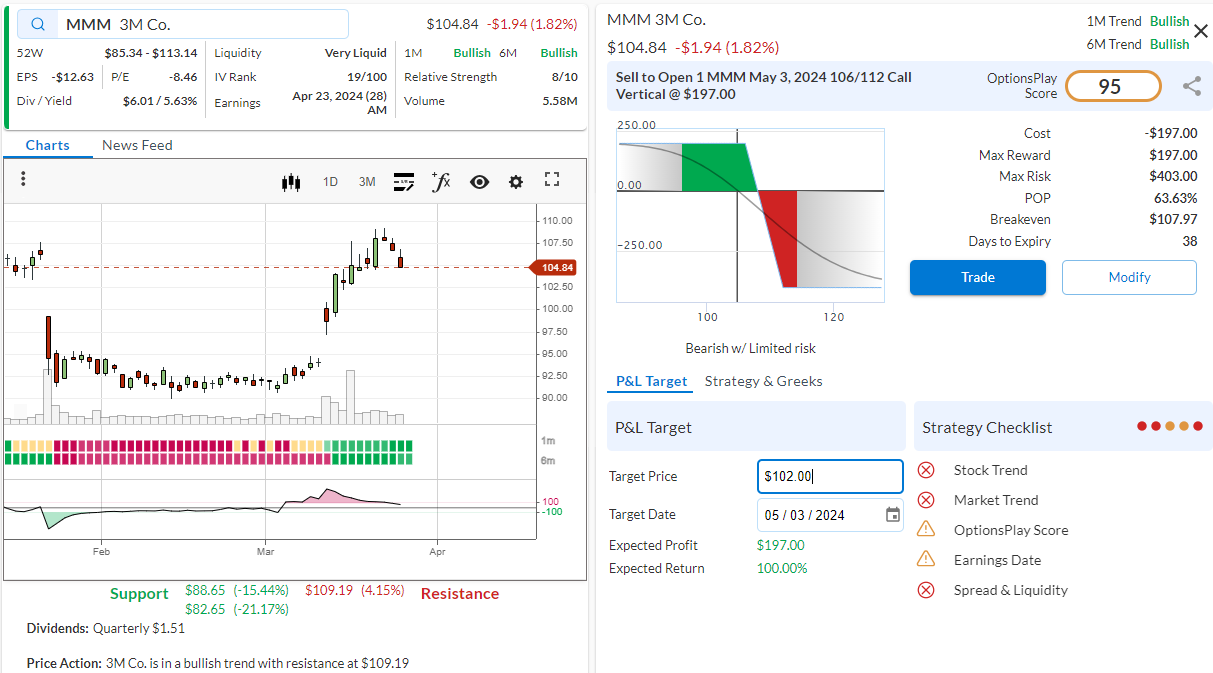Click the Sell to Open MMM Call Vertical title
Screen dimensions: 1213x673
[764, 86]
